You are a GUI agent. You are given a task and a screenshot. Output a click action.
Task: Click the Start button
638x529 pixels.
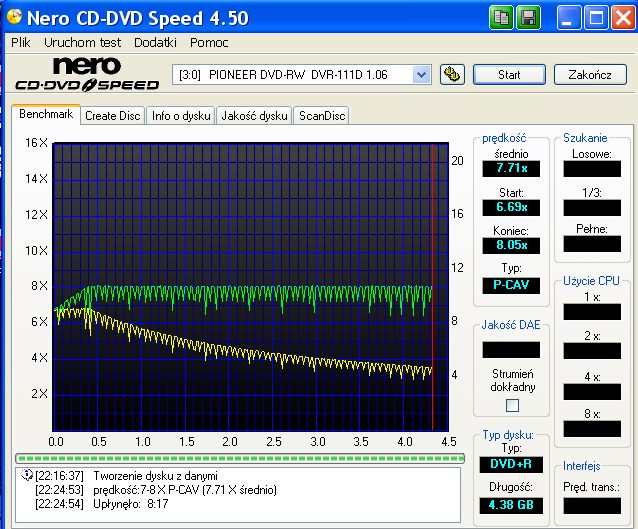tap(509, 75)
